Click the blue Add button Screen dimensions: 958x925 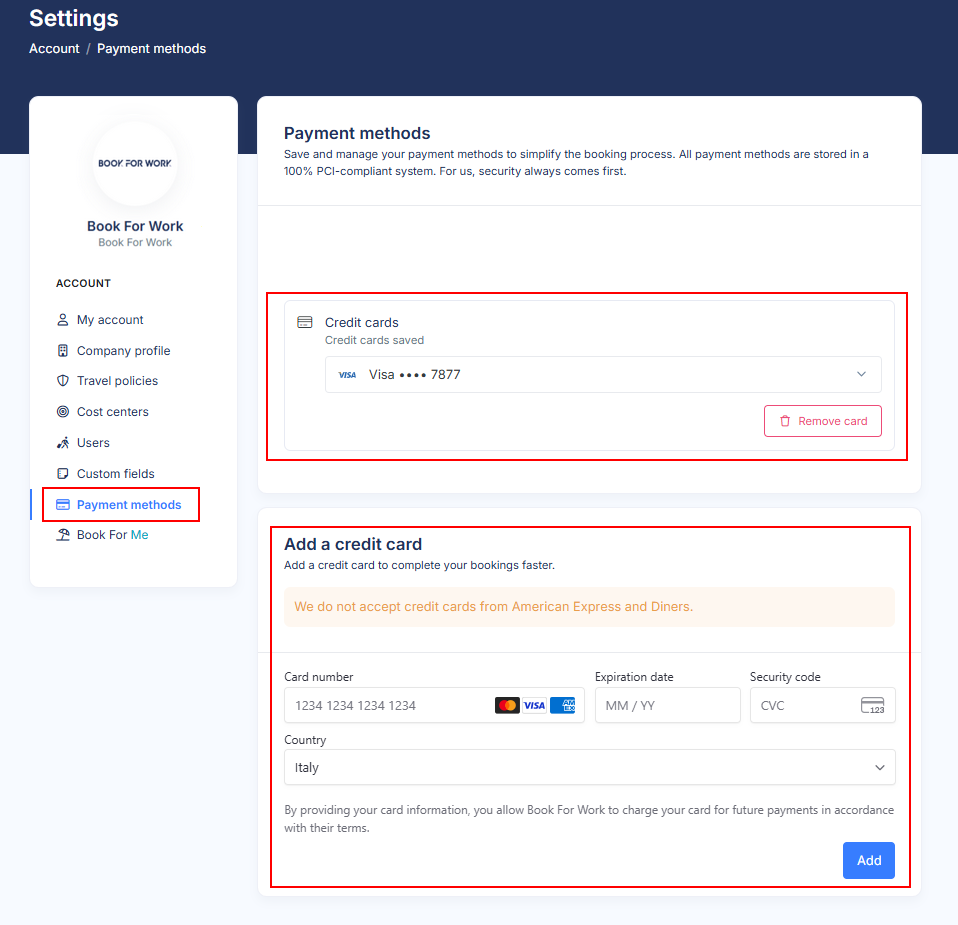click(x=868, y=860)
